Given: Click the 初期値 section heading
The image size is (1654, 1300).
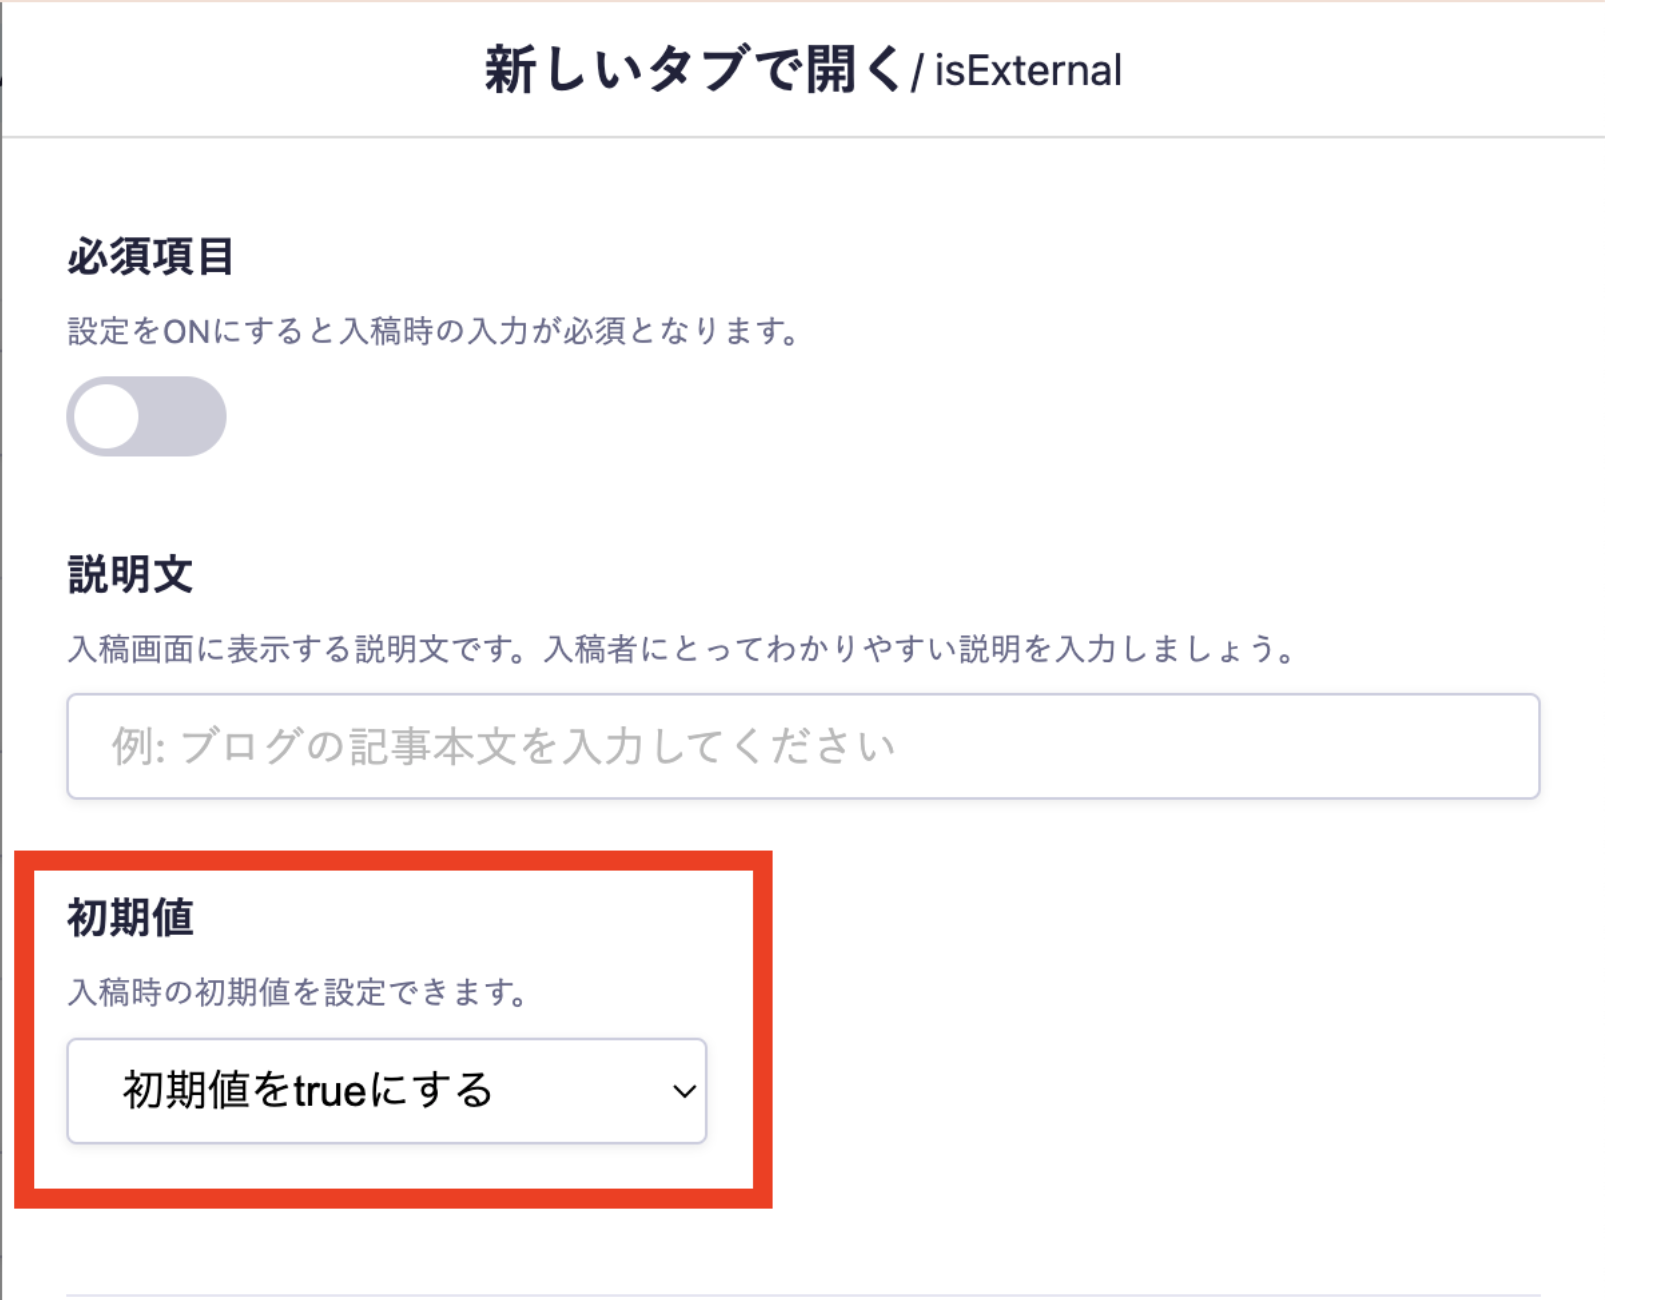Looking at the screenshot, I should pyautogui.click(x=130, y=917).
